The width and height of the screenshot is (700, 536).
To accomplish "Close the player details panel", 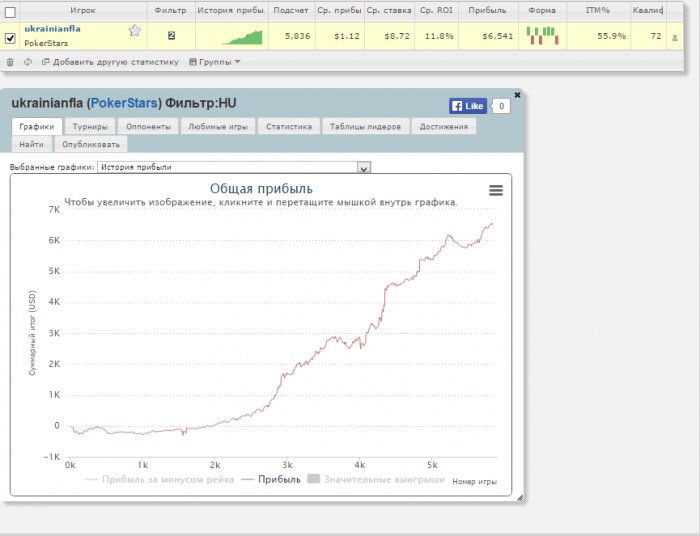I will coord(517,95).
